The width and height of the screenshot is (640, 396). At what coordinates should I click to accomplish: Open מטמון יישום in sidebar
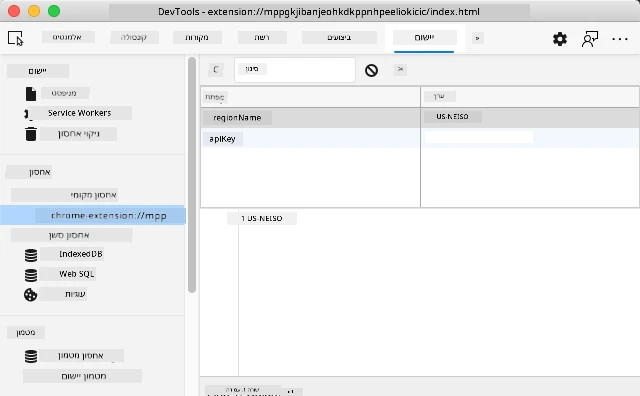coord(82,376)
